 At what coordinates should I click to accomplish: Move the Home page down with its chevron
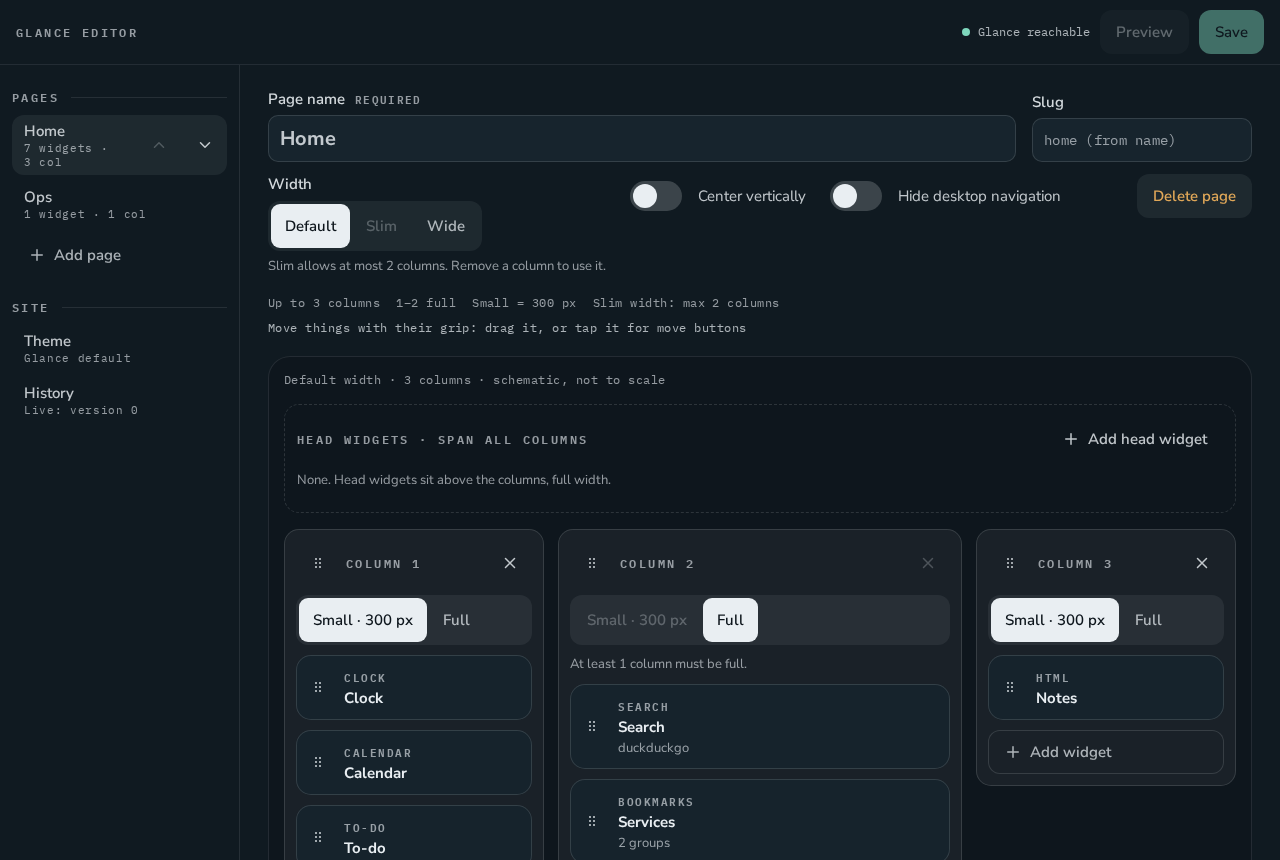tap(205, 145)
